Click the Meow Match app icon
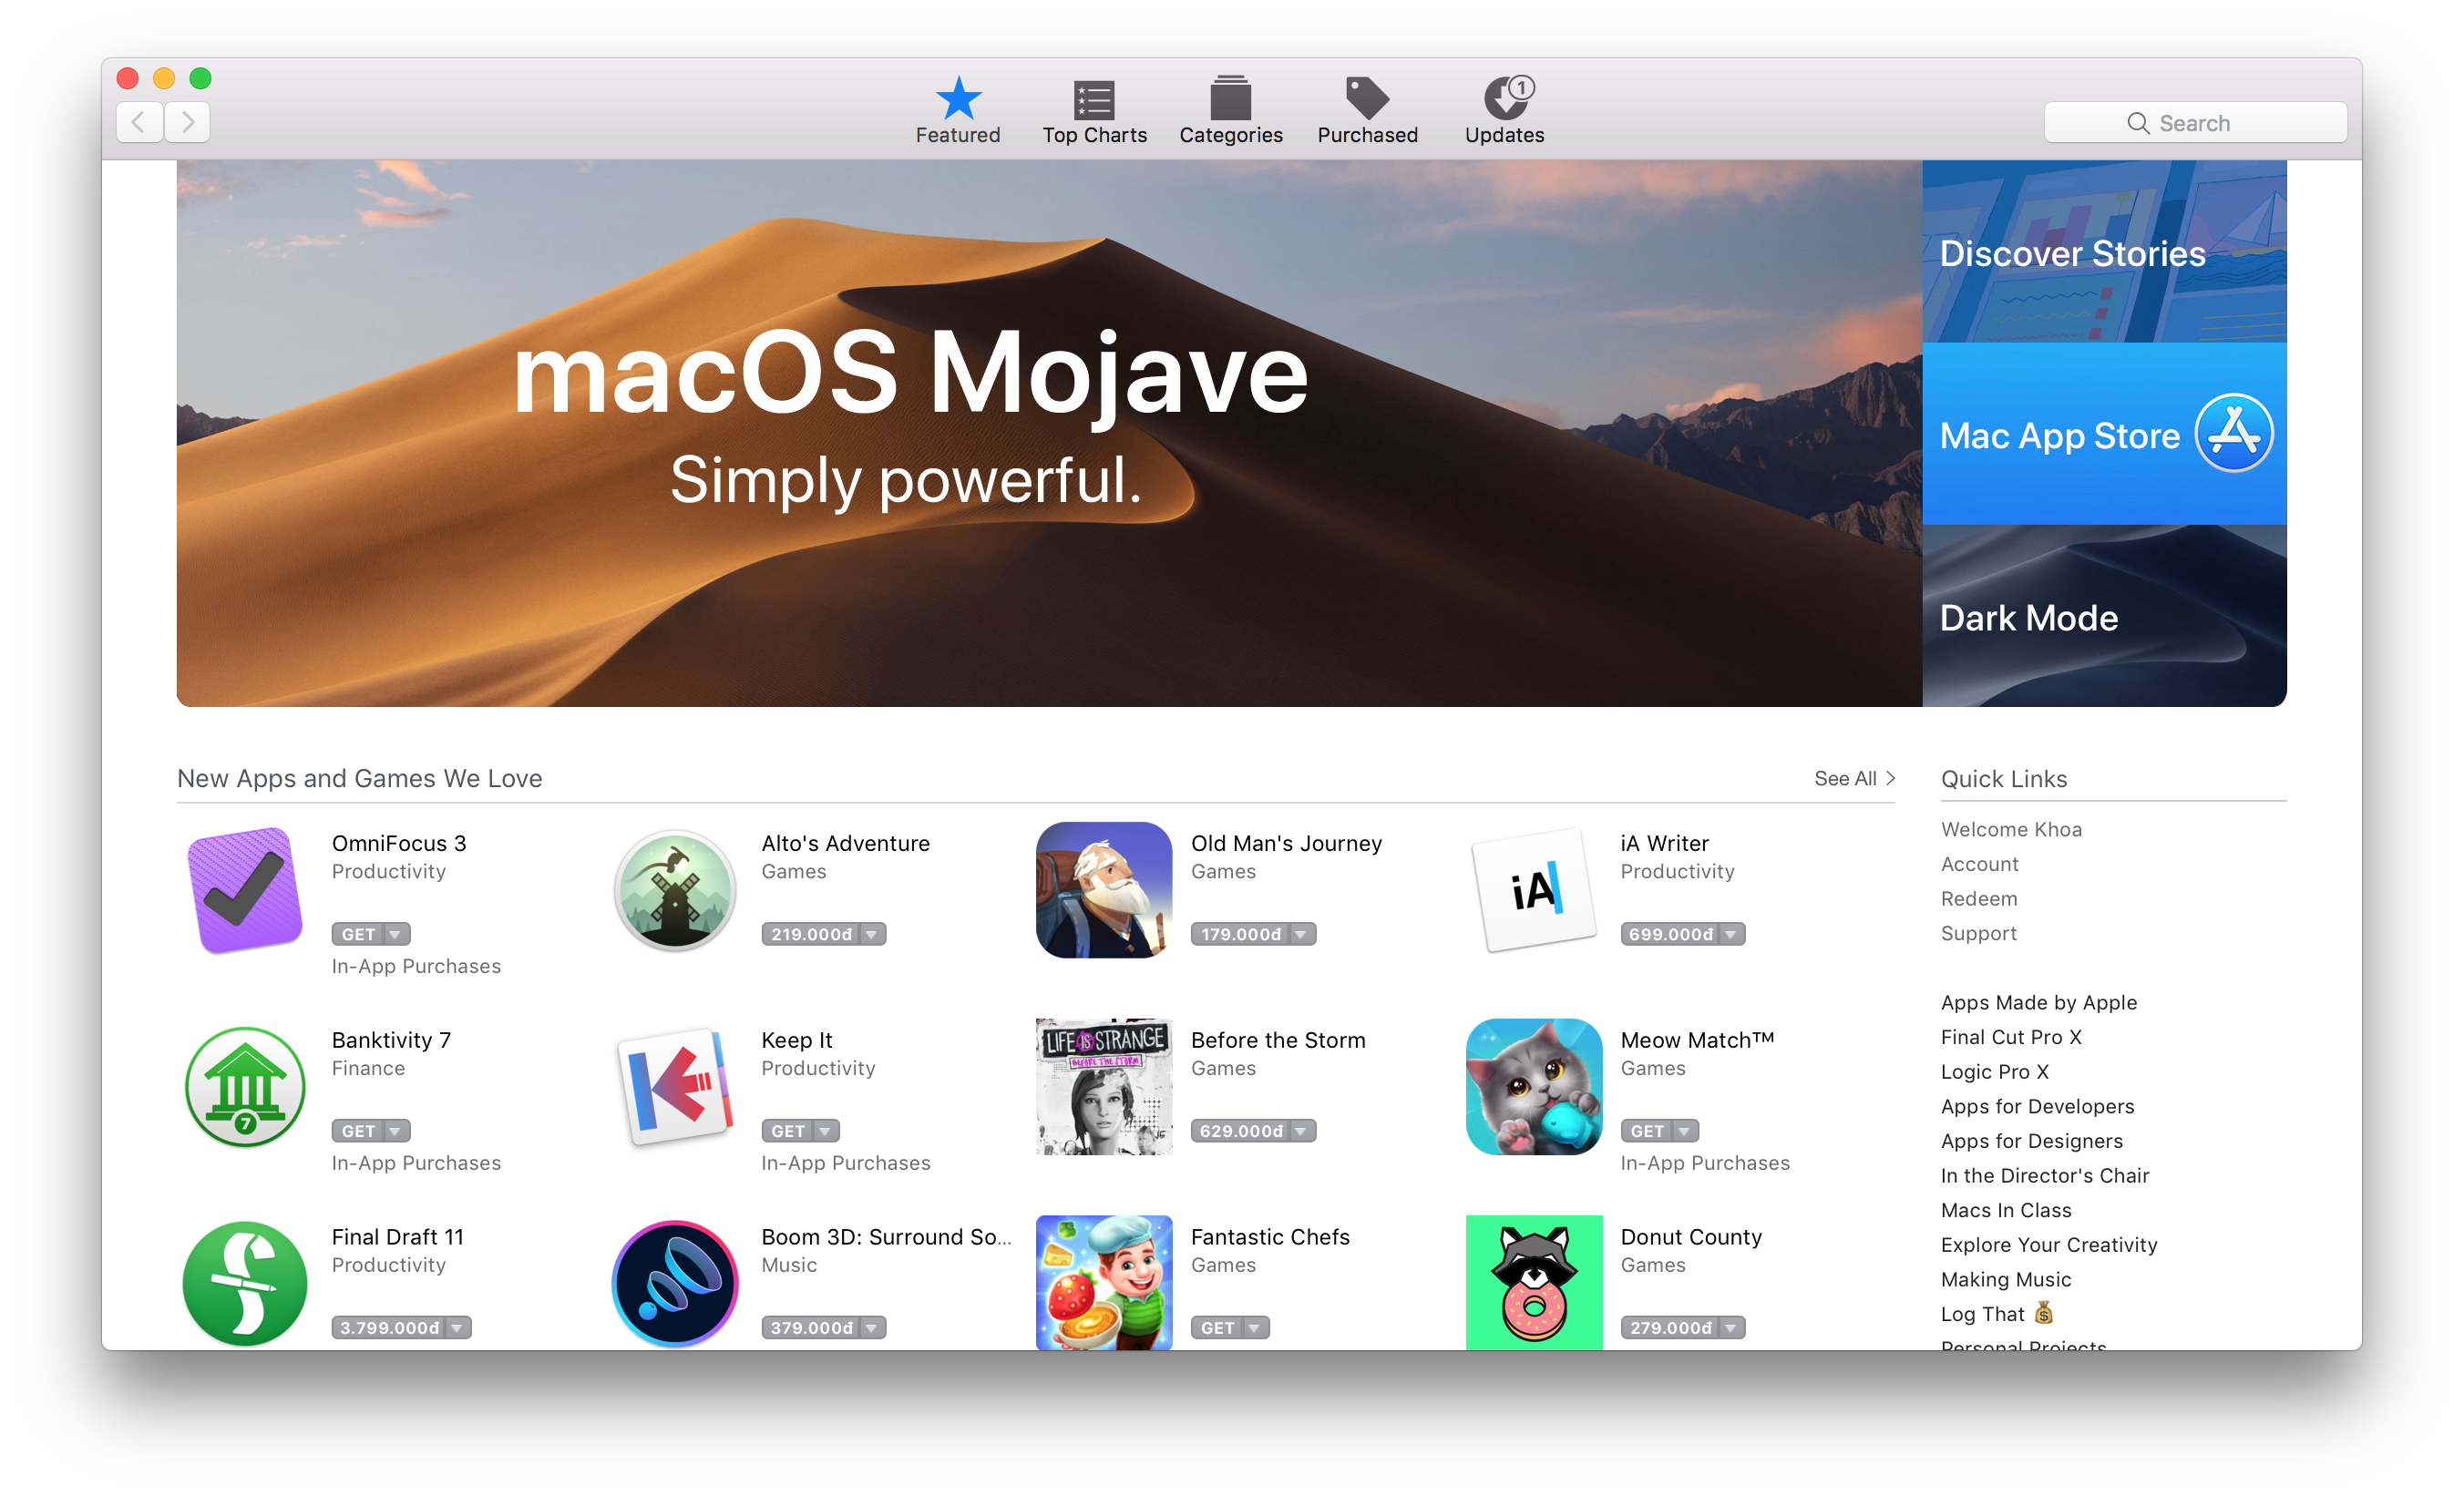 click(x=1534, y=1087)
